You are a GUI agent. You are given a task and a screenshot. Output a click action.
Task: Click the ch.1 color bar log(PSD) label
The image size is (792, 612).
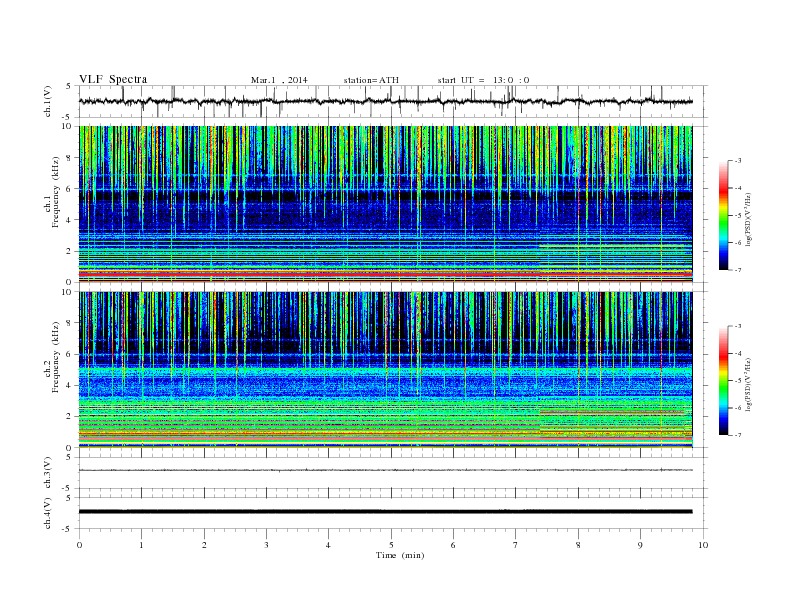pos(748,219)
